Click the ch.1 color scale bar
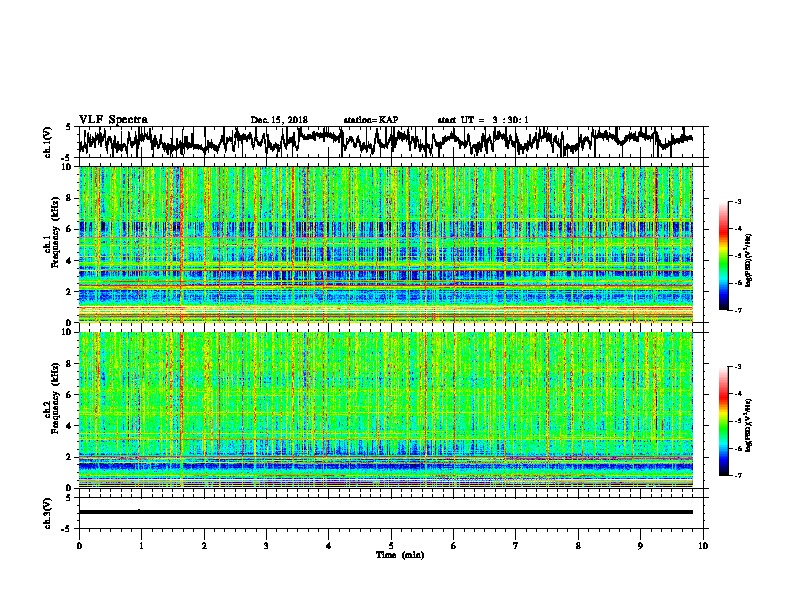The image size is (792, 612). click(x=723, y=256)
